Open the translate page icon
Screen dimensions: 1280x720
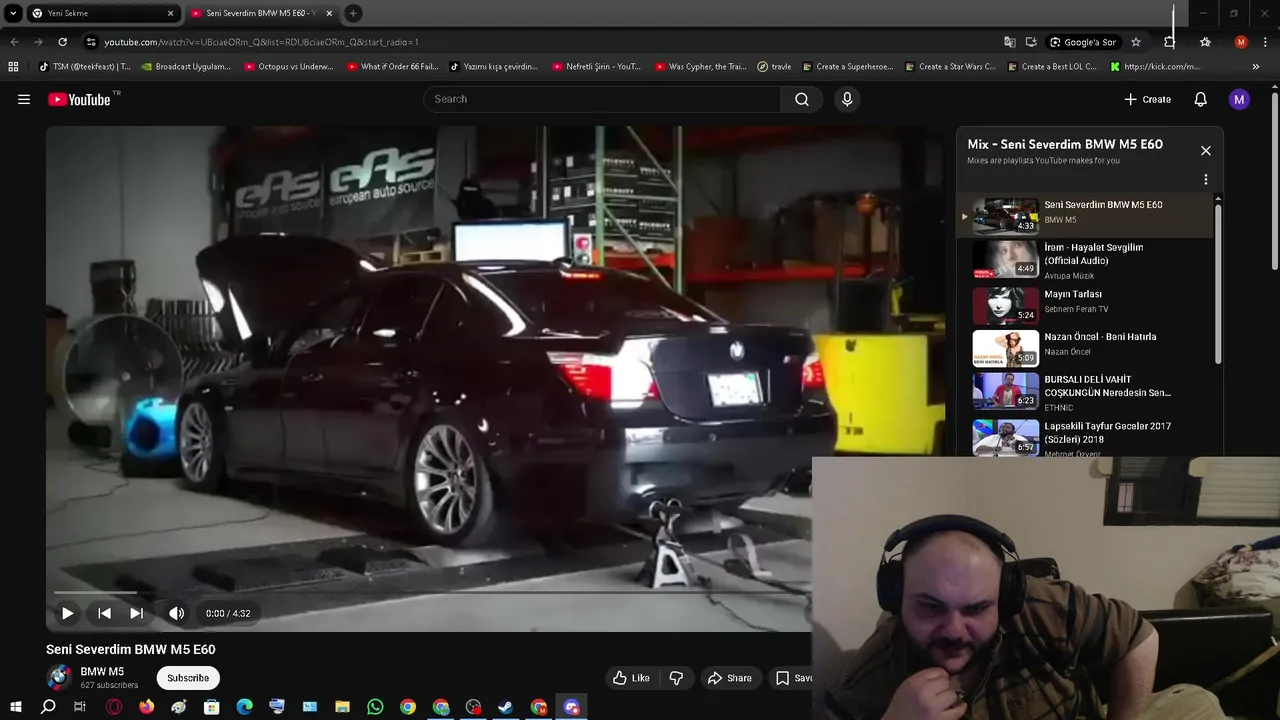[x=1010, y=42]
